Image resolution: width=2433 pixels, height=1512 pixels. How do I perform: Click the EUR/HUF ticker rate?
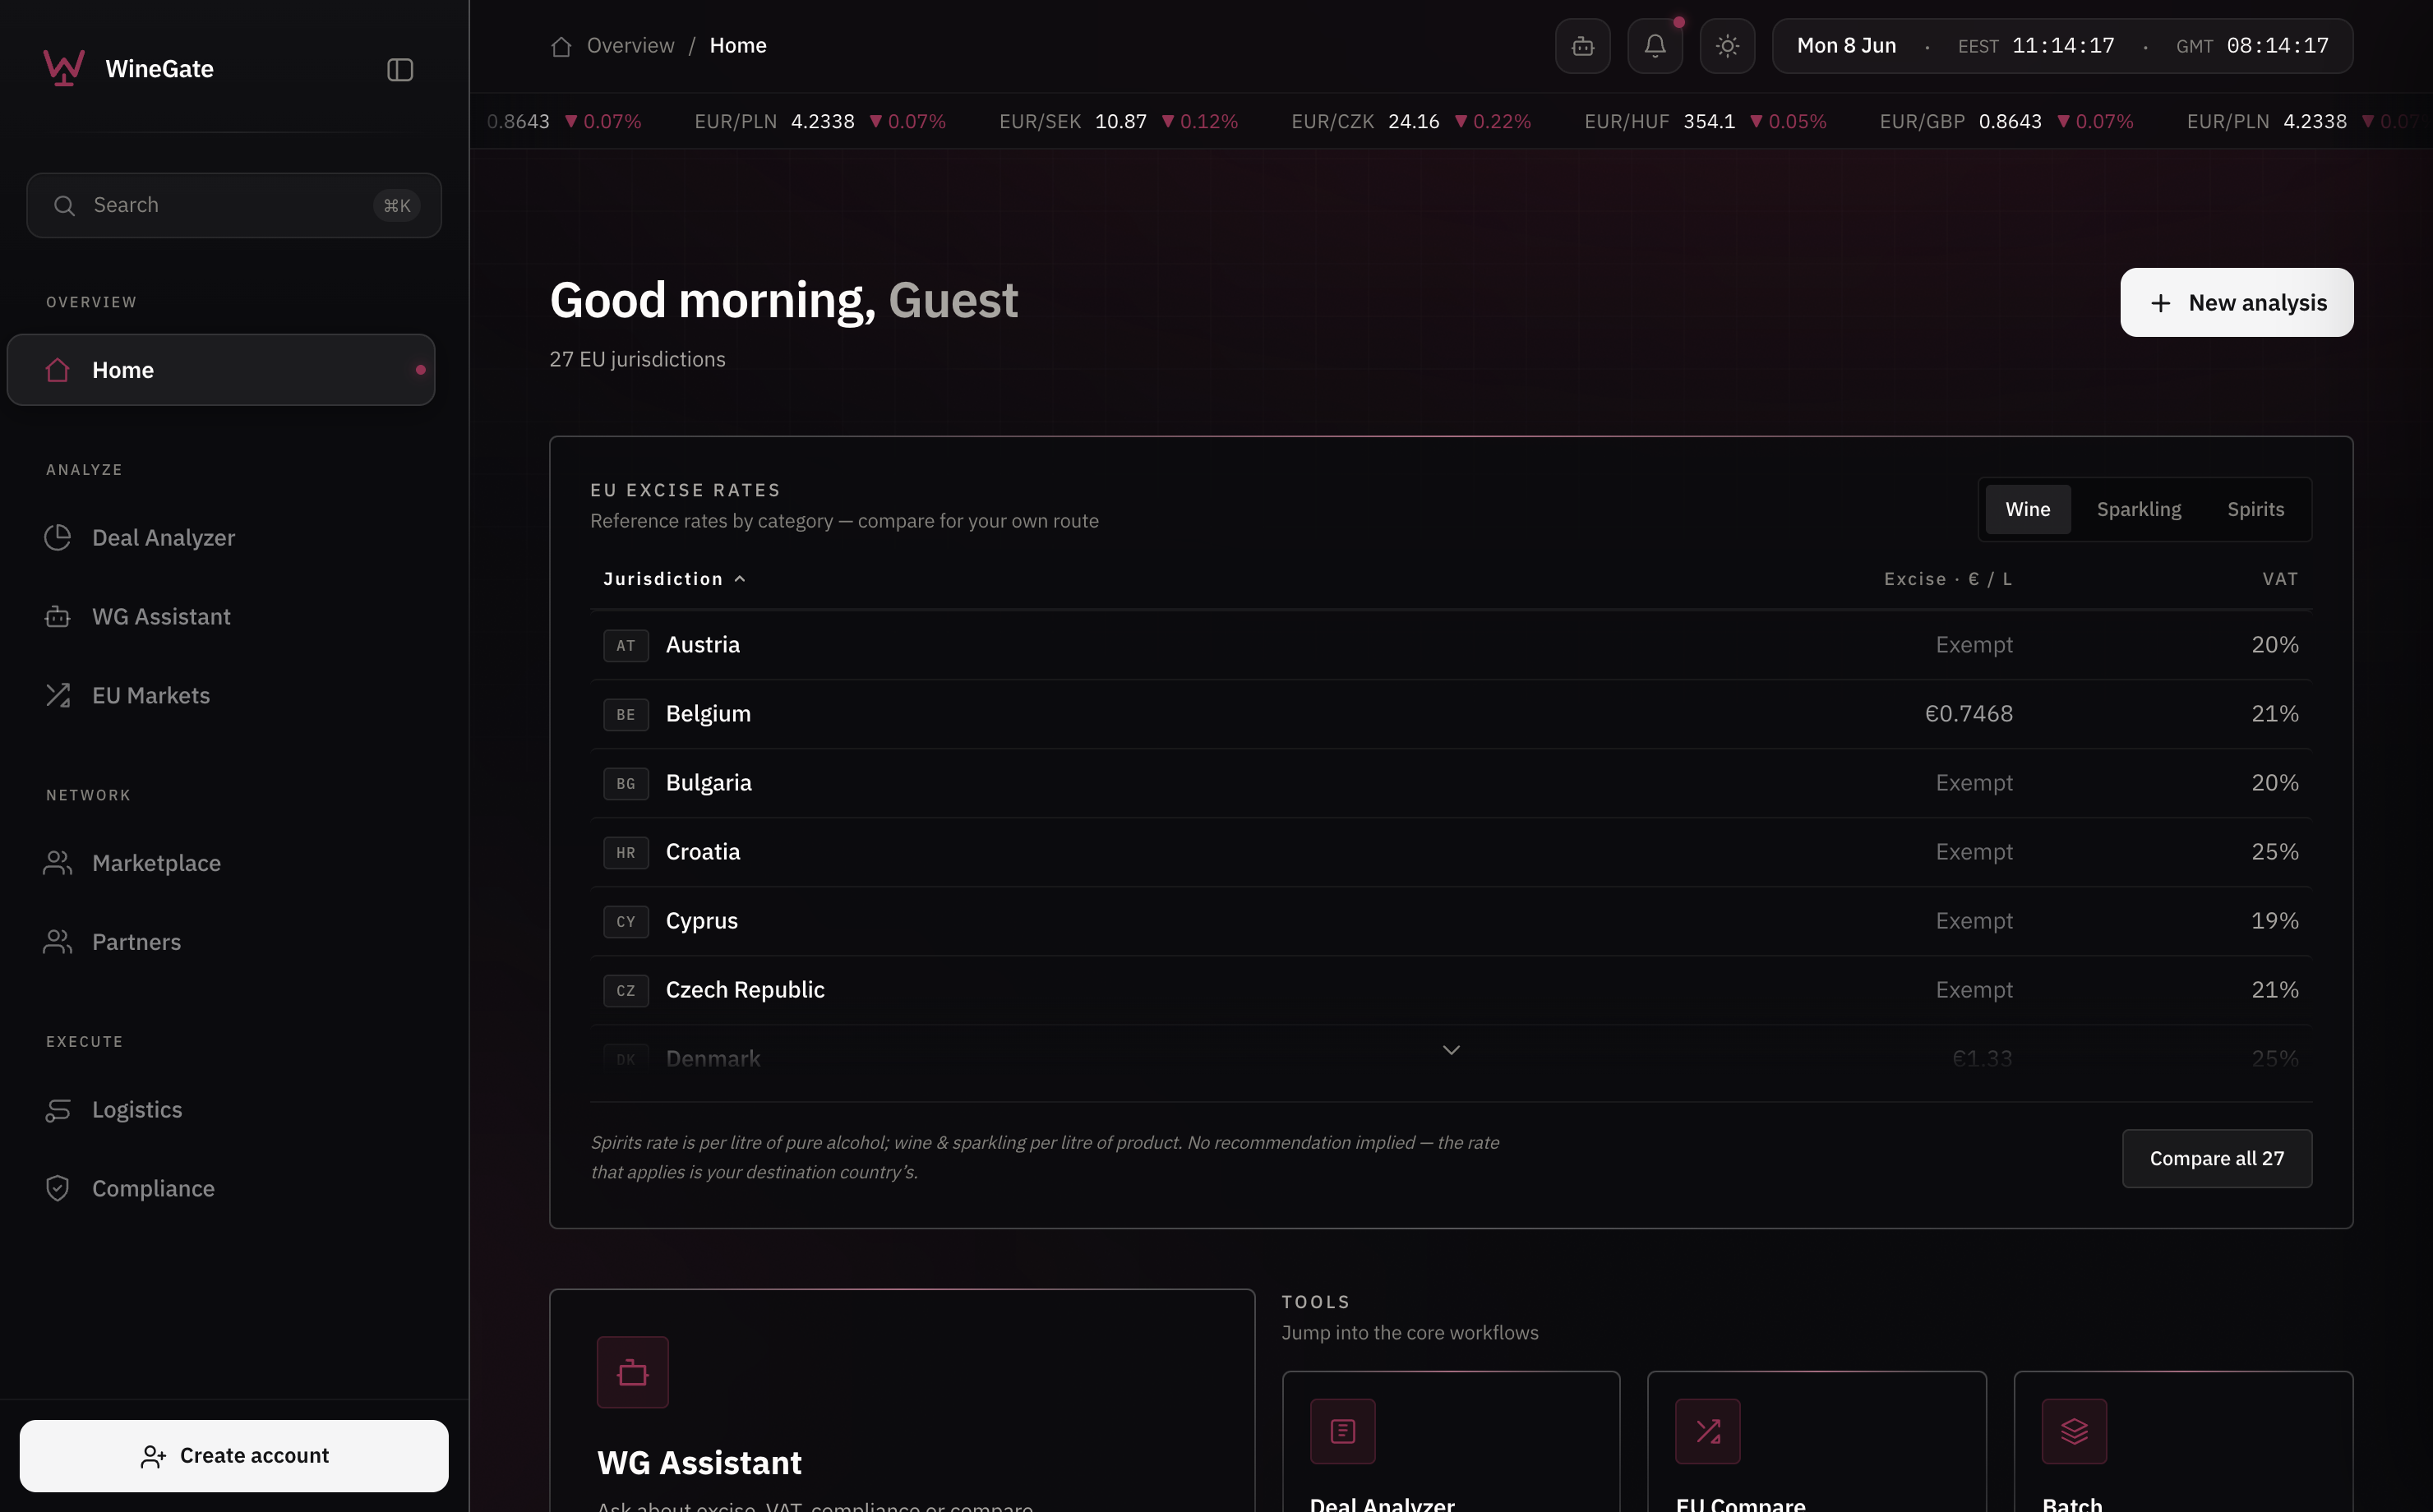click(1706, 121)
